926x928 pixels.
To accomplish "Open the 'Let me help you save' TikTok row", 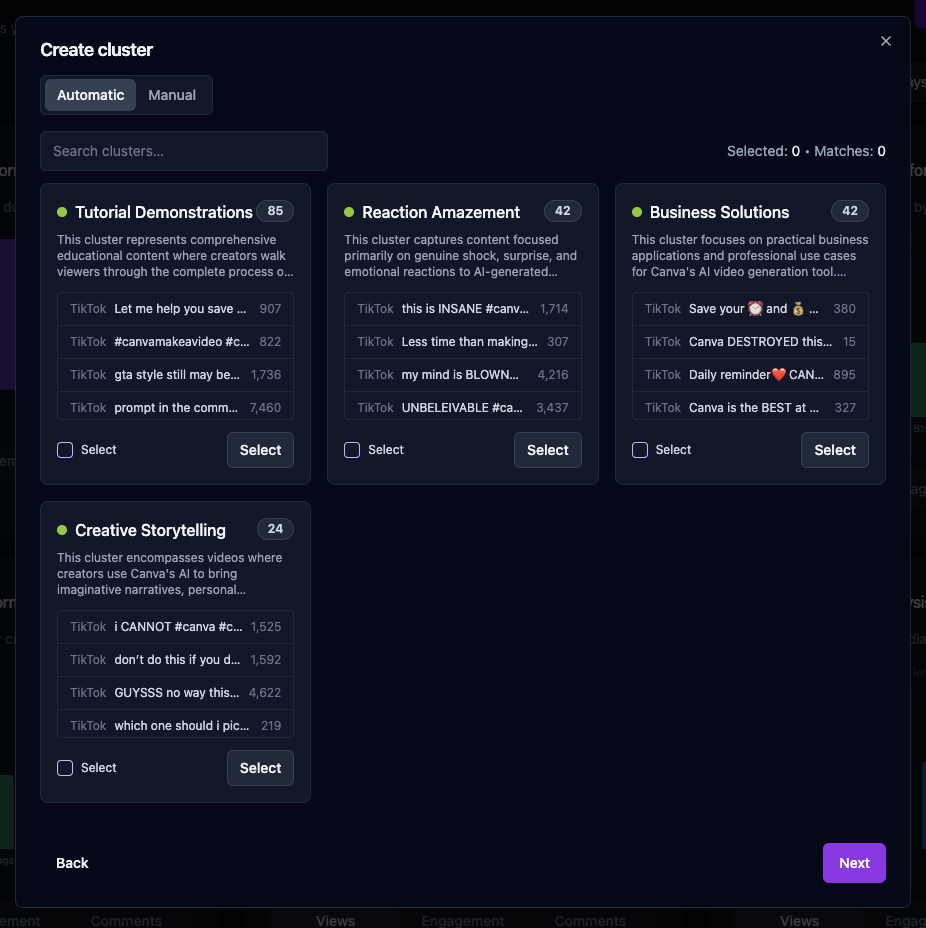I will (175, 309).
